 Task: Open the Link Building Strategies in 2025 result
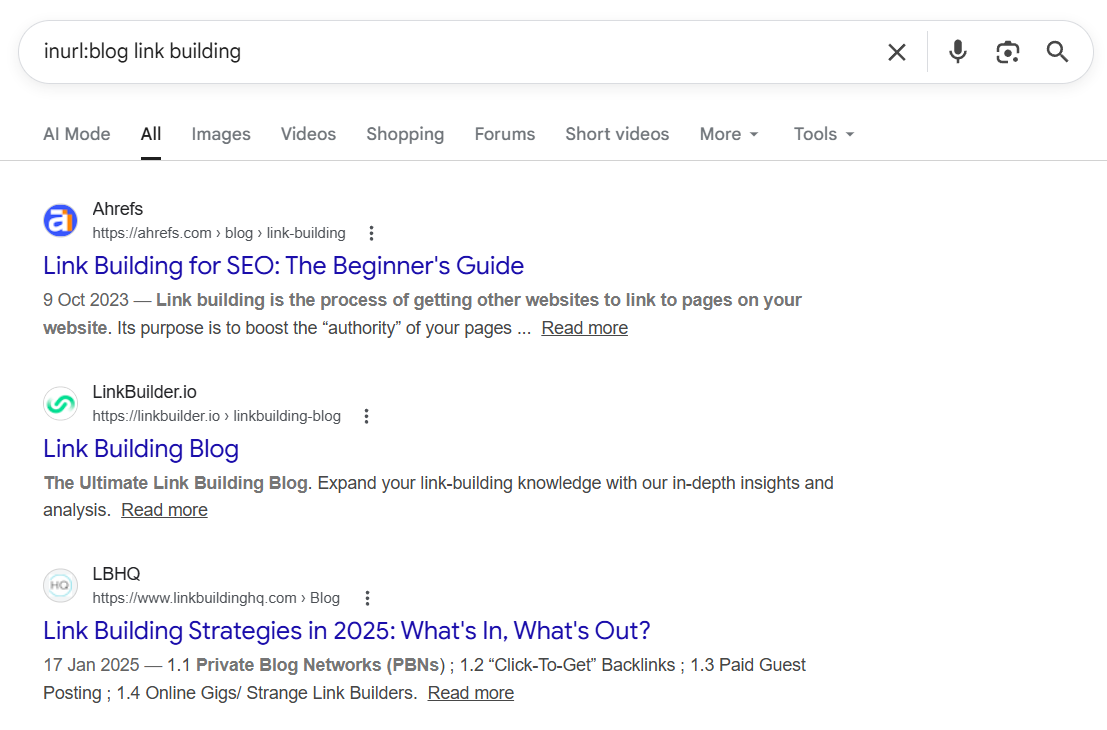345,630
